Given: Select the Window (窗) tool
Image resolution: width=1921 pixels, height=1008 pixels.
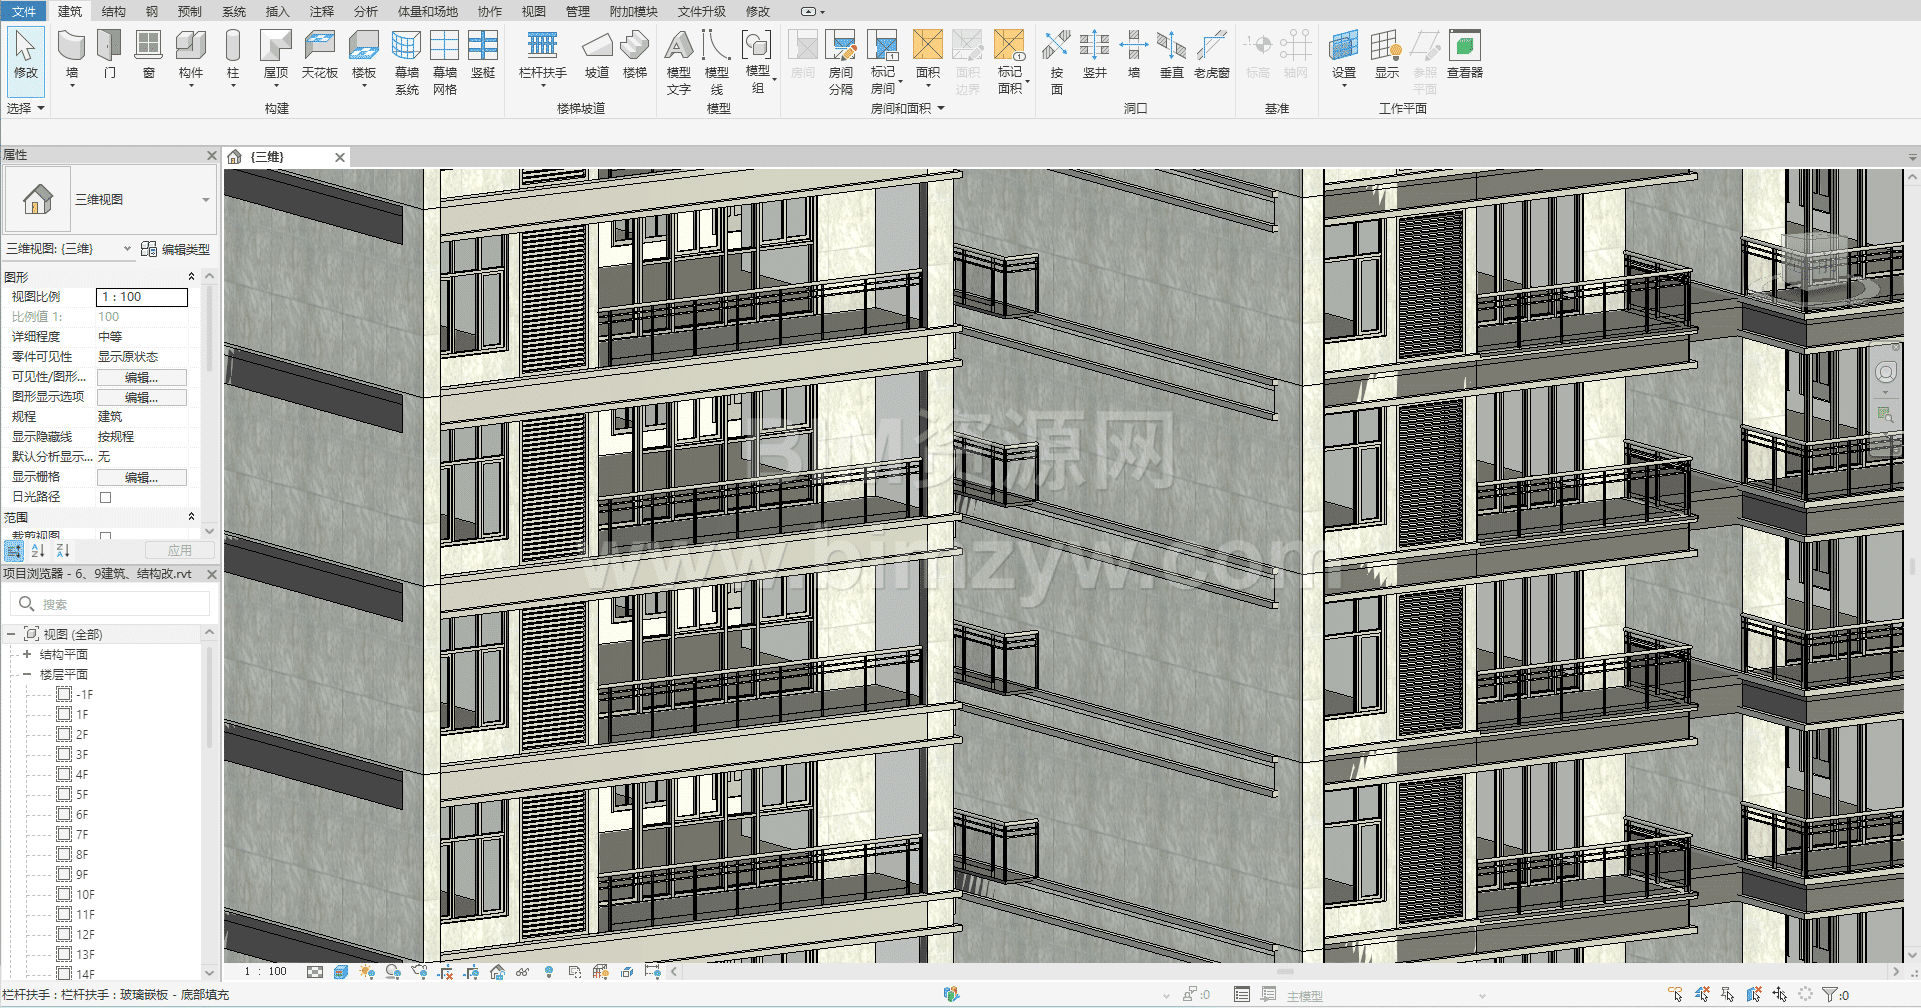Looking at the screenshot, I should [148, 48].
